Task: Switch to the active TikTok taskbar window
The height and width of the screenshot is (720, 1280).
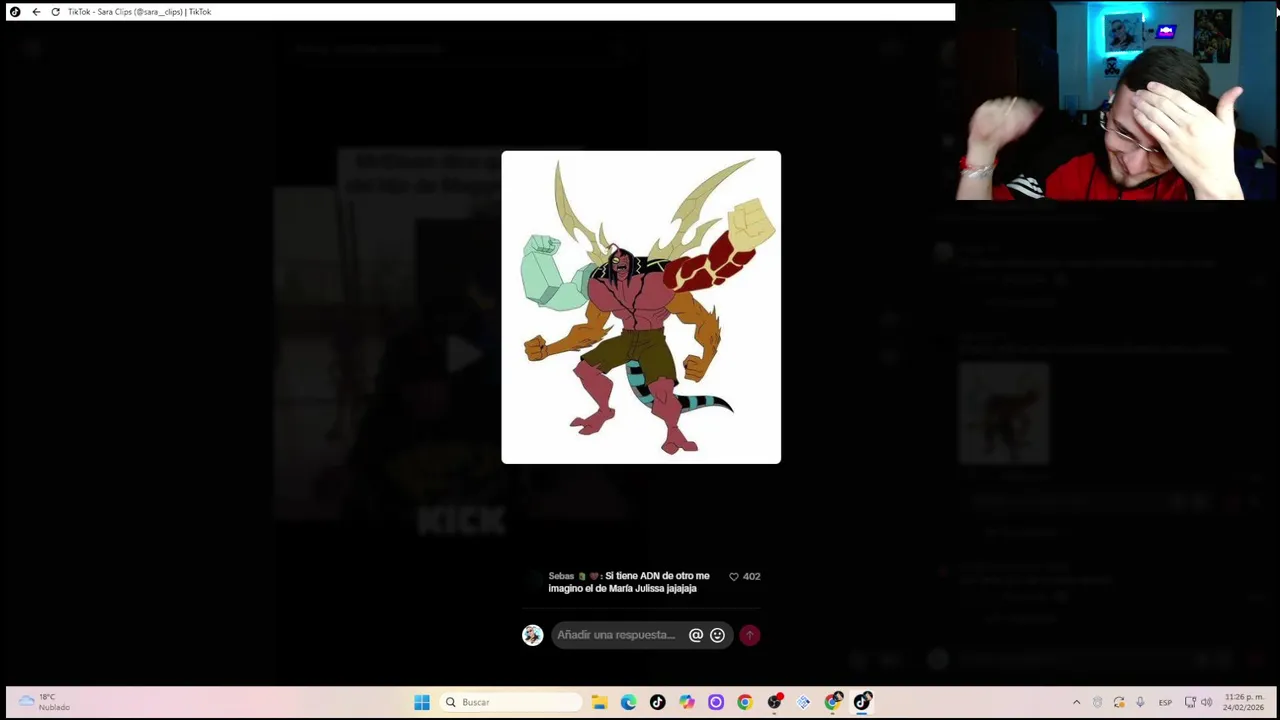Action: (x=862, y=702)
